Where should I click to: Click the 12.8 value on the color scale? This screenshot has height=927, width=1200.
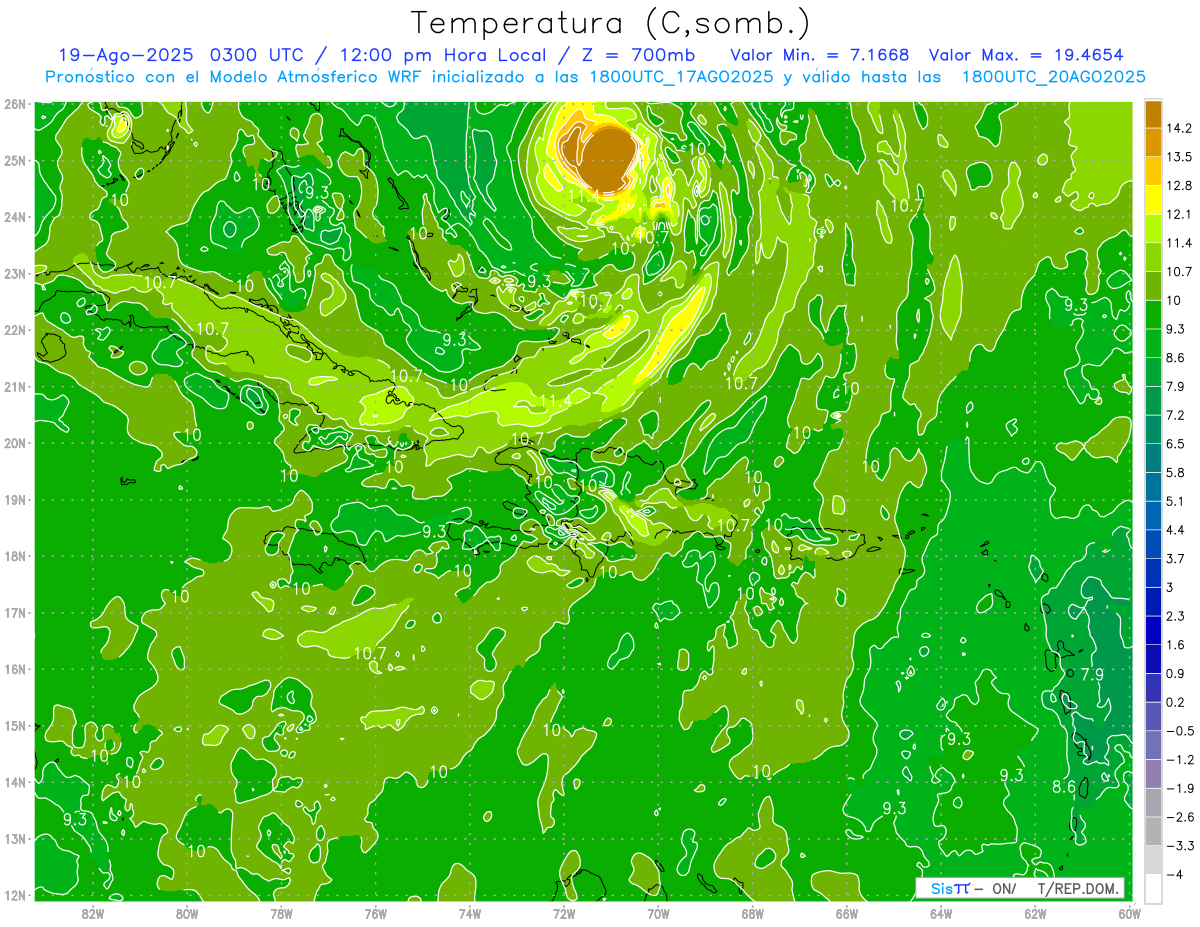click(1180, 185)
